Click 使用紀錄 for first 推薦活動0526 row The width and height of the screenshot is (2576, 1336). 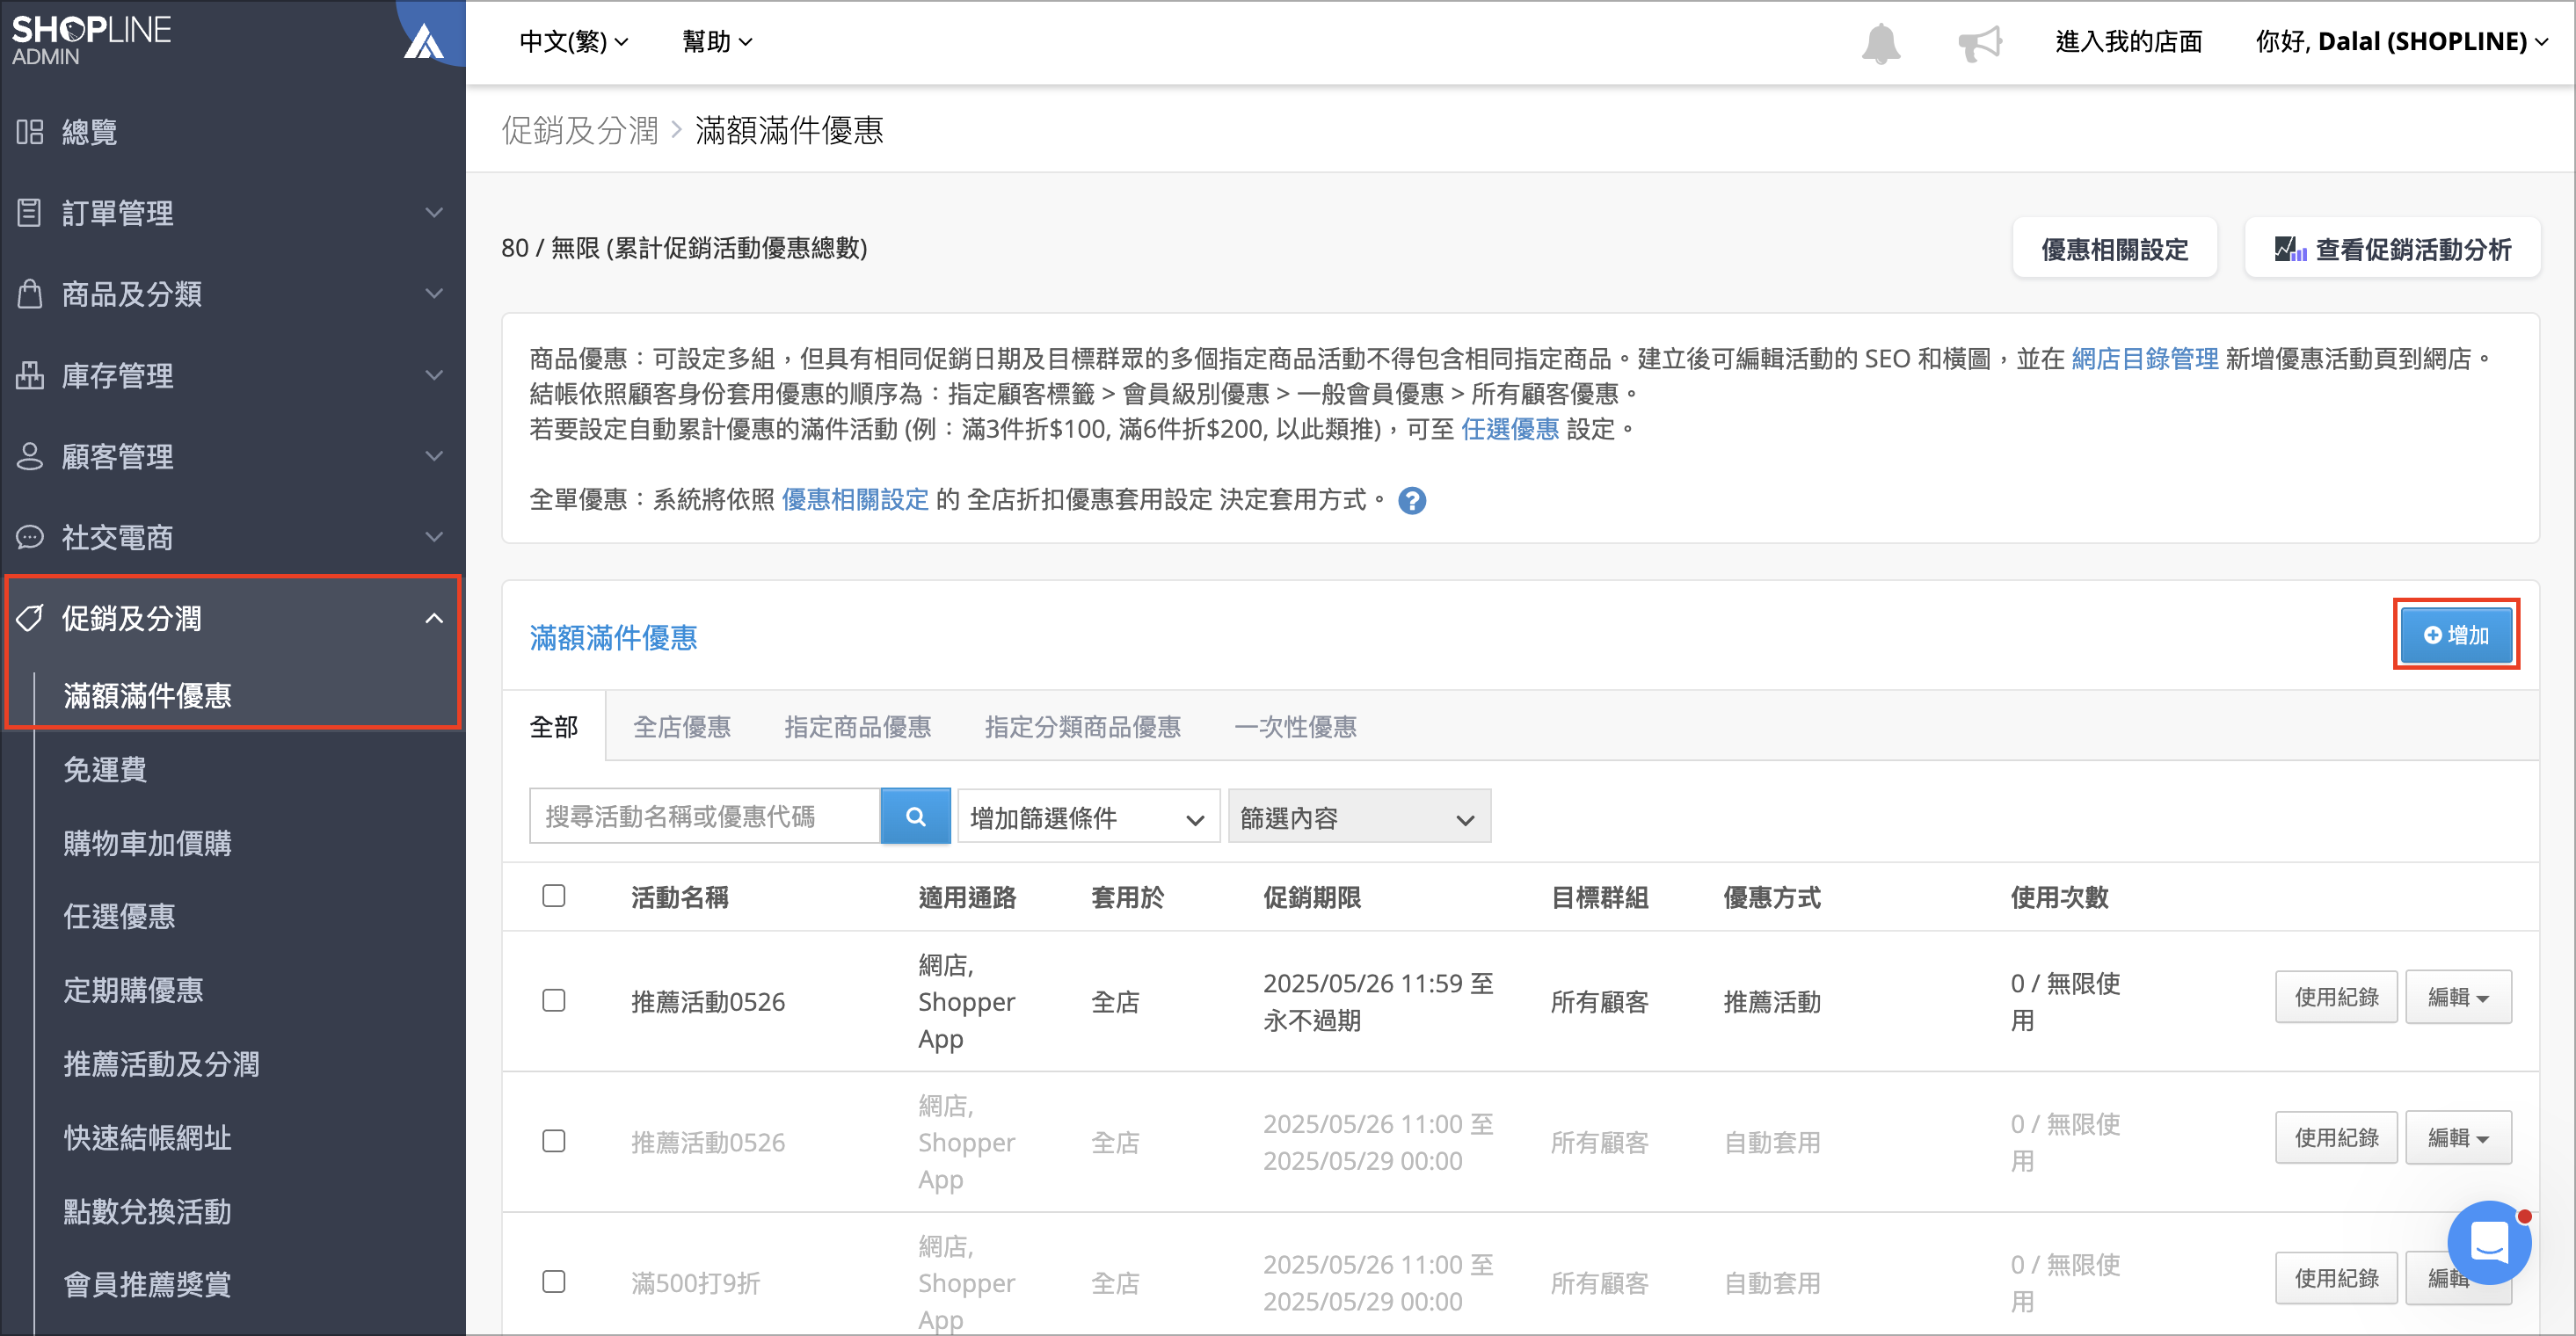click(x=2336, y=997)
